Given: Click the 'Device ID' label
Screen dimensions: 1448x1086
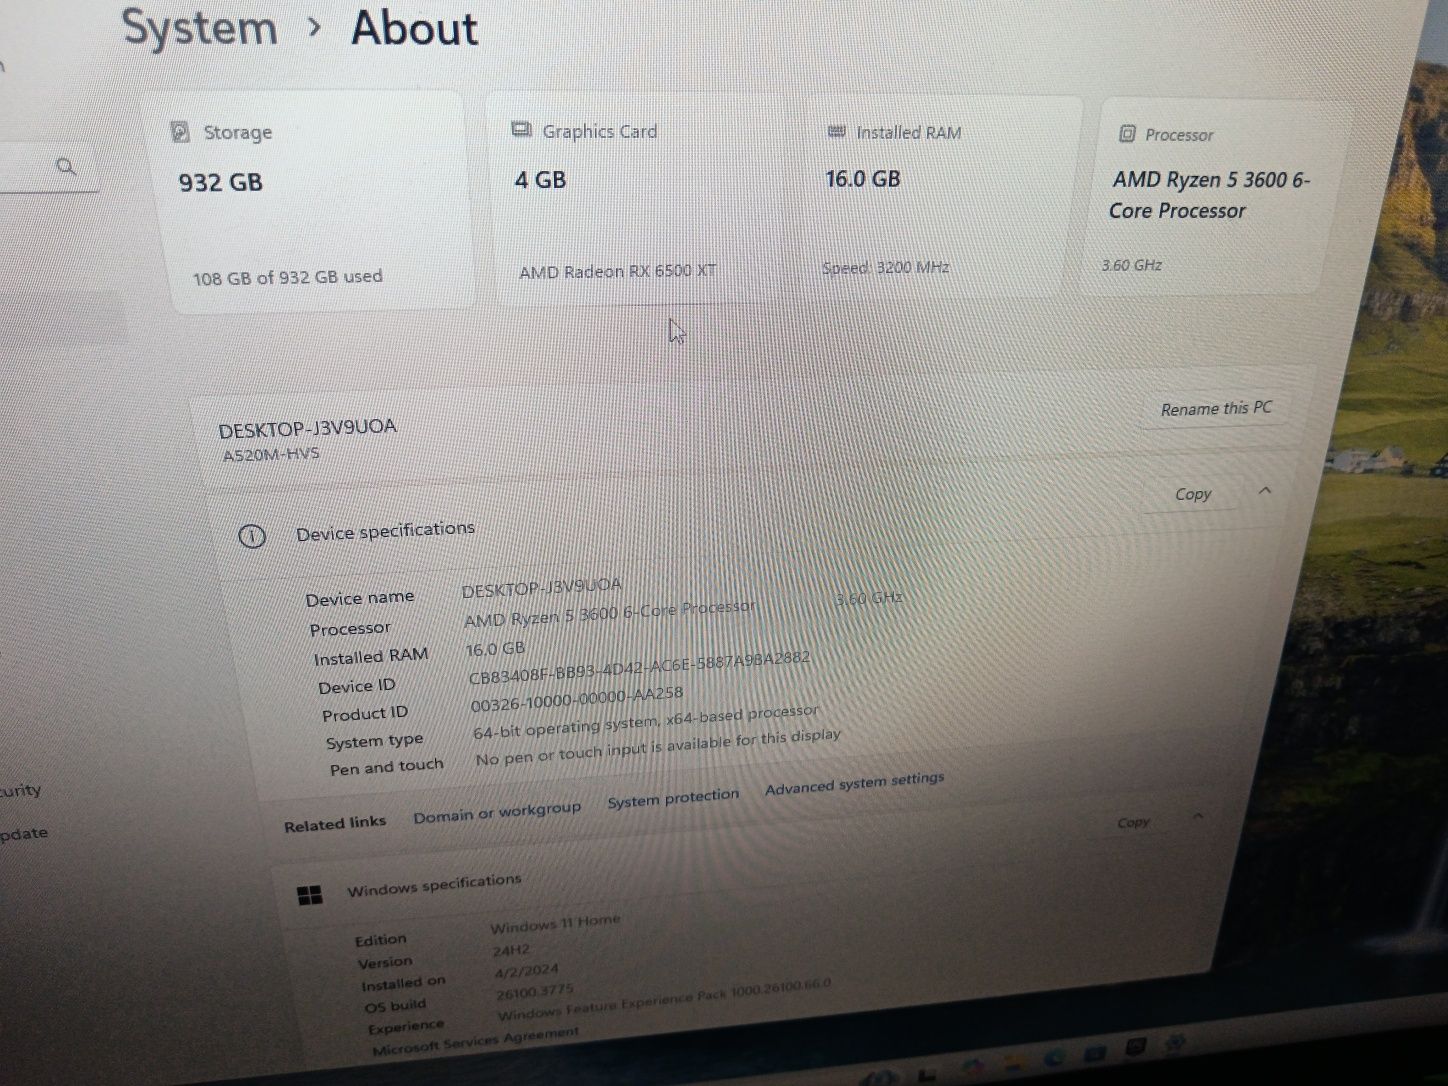Looking at the screenshot, I should (356, 686).
